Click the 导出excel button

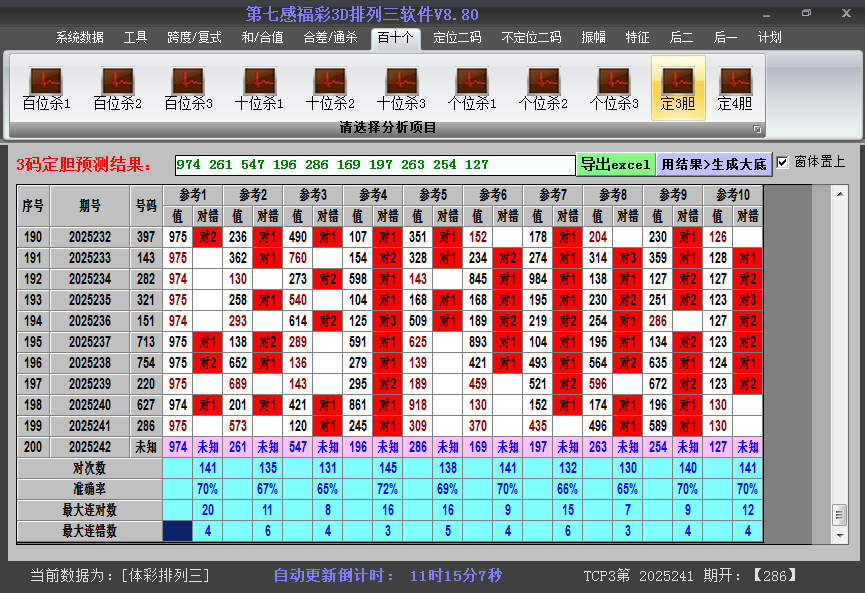615,164
